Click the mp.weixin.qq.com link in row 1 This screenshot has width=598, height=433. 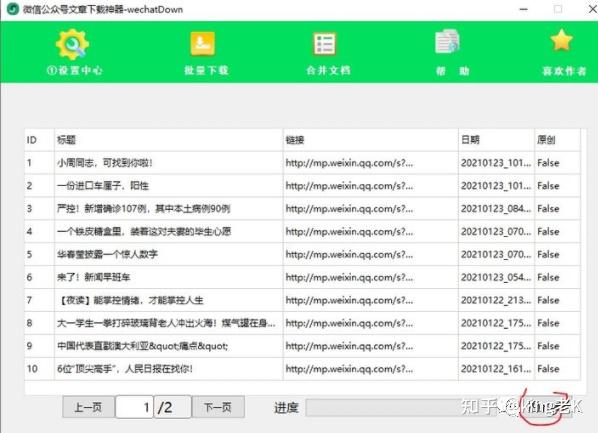point(349,163)
